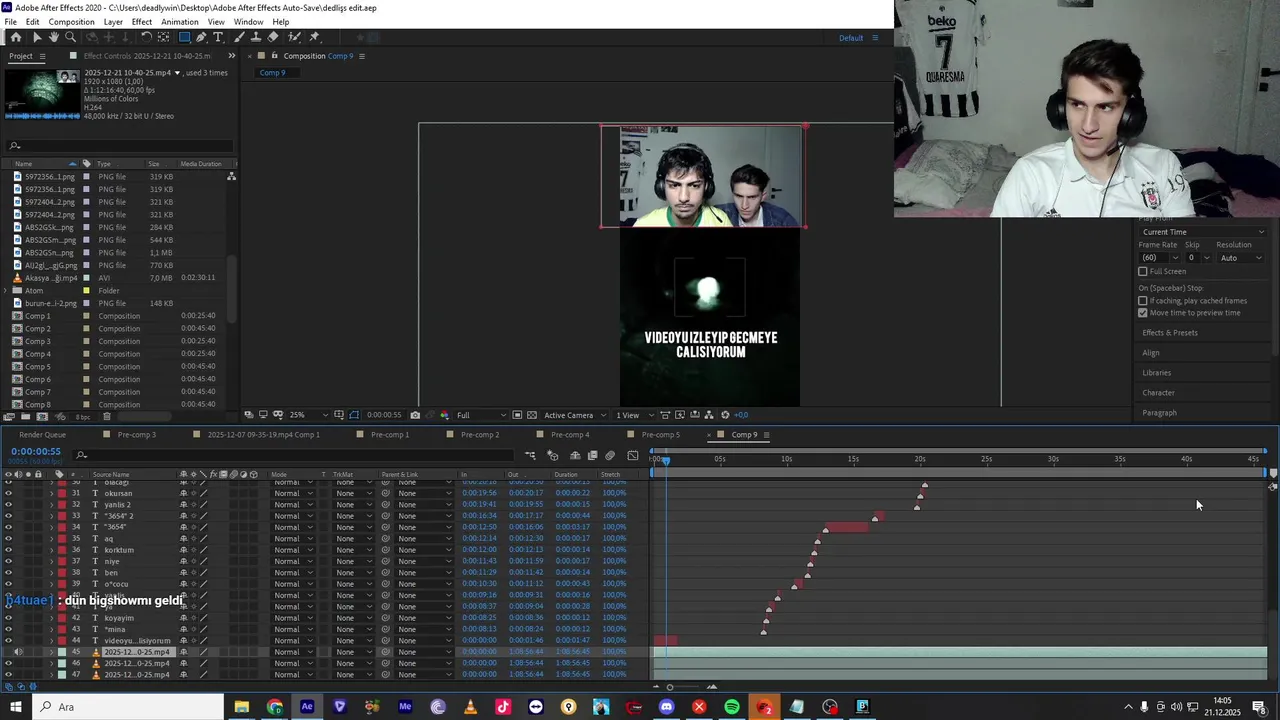Select the Brush tool
The height and width of the screenshot is (720, 1280).
tap(240, 37)
